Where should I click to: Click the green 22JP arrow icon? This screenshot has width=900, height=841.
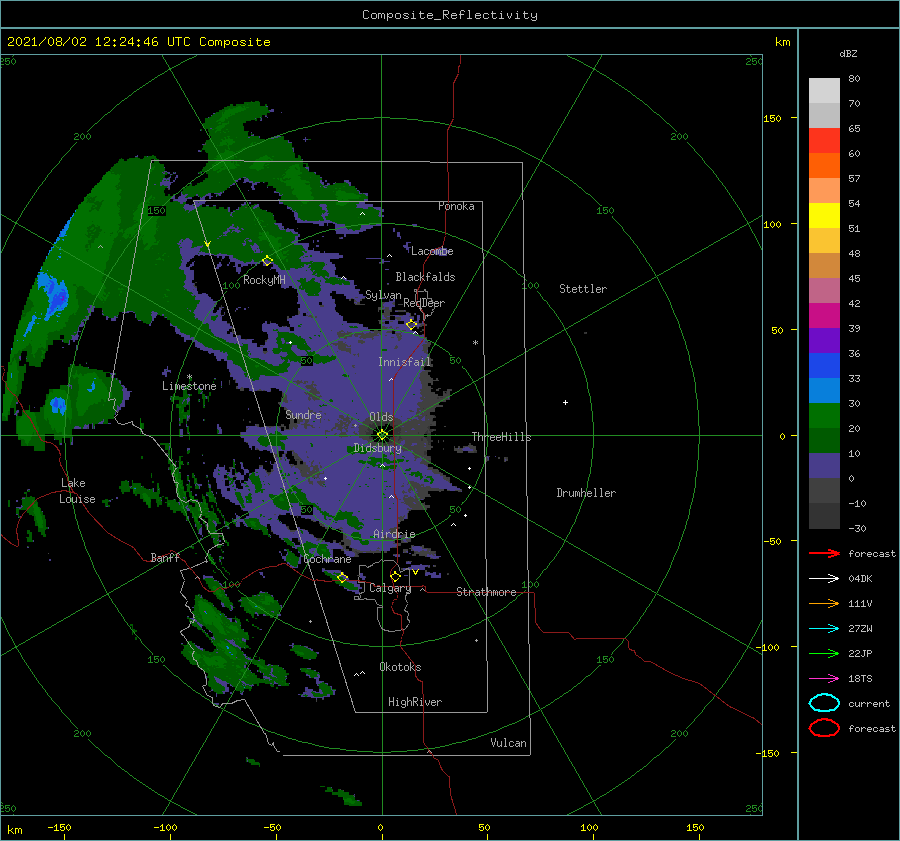pyautogui.click(x=824, y=653)
